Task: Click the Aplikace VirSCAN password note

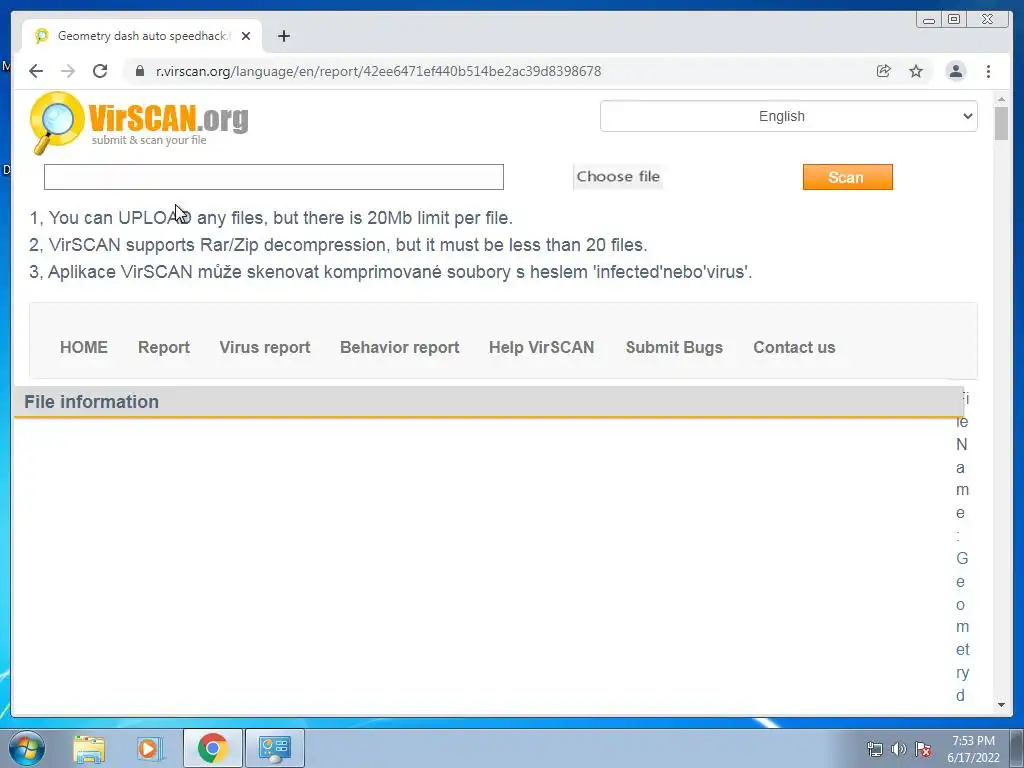Action: pos(391,272)
